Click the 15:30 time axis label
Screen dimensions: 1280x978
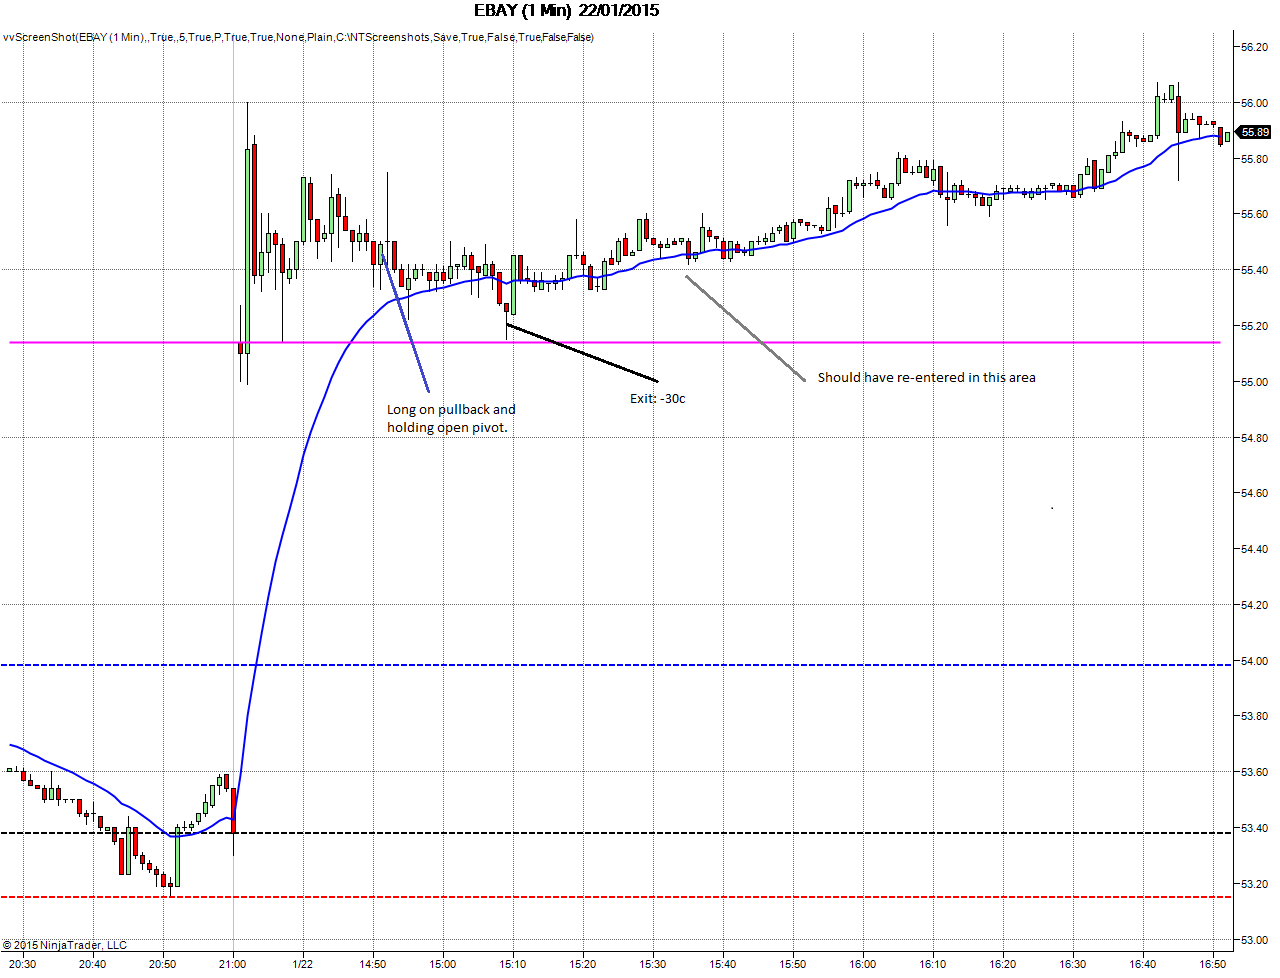pyautogui.click(x=653, y=964)
